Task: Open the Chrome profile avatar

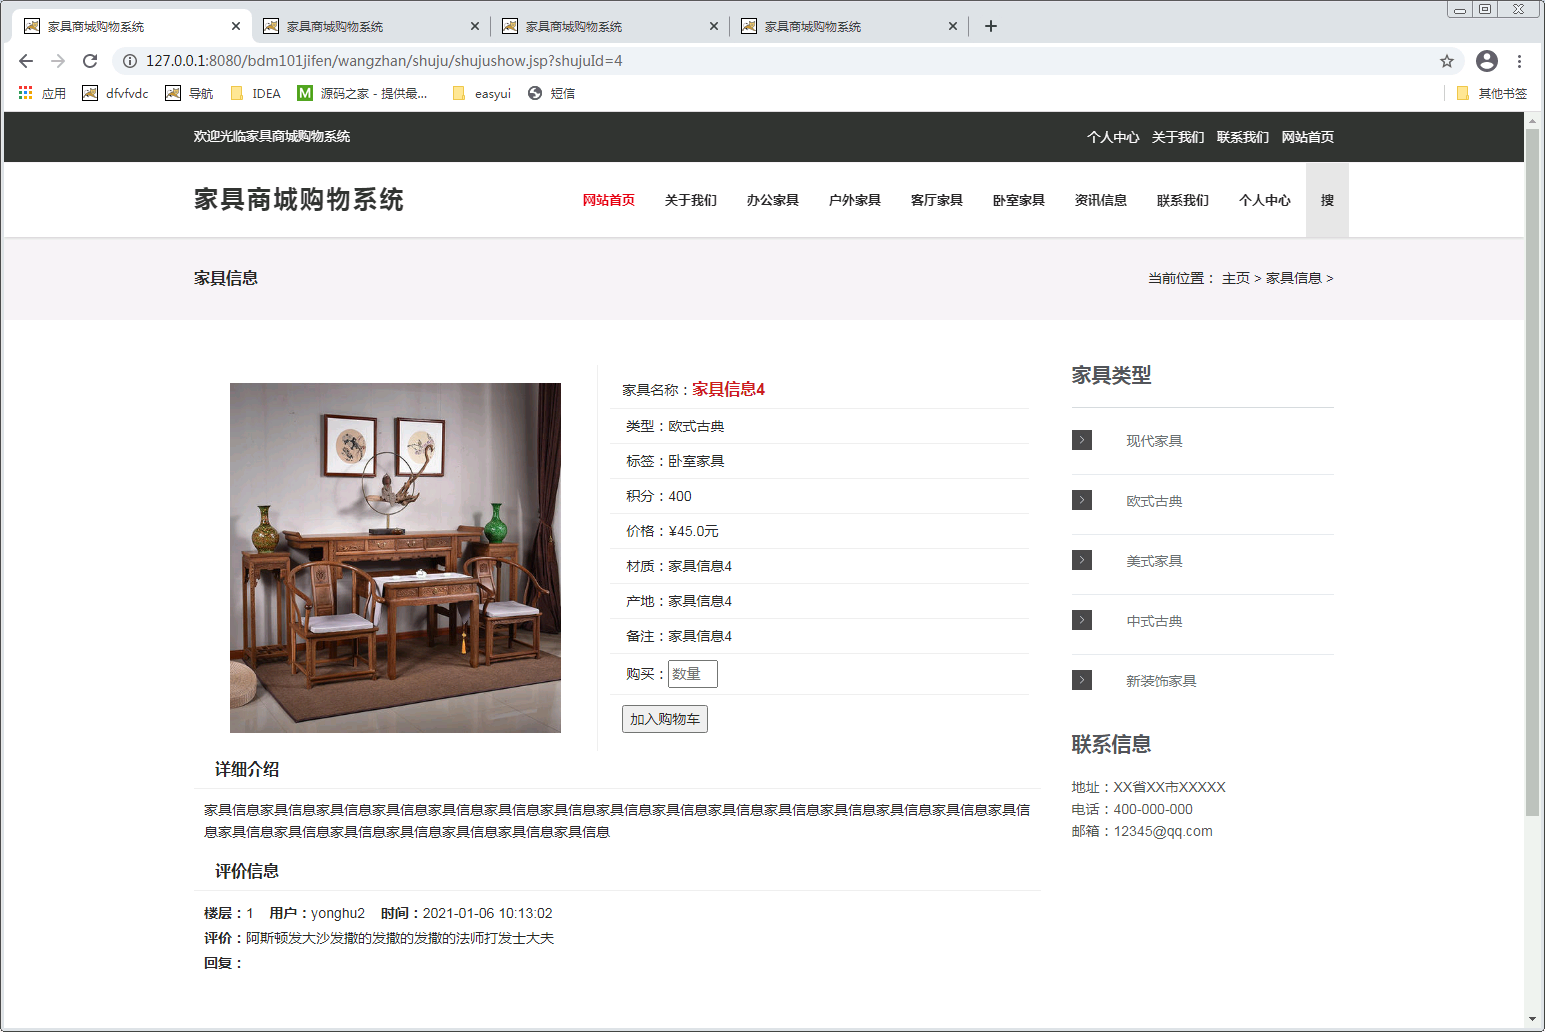Action: coord(1487,61)
